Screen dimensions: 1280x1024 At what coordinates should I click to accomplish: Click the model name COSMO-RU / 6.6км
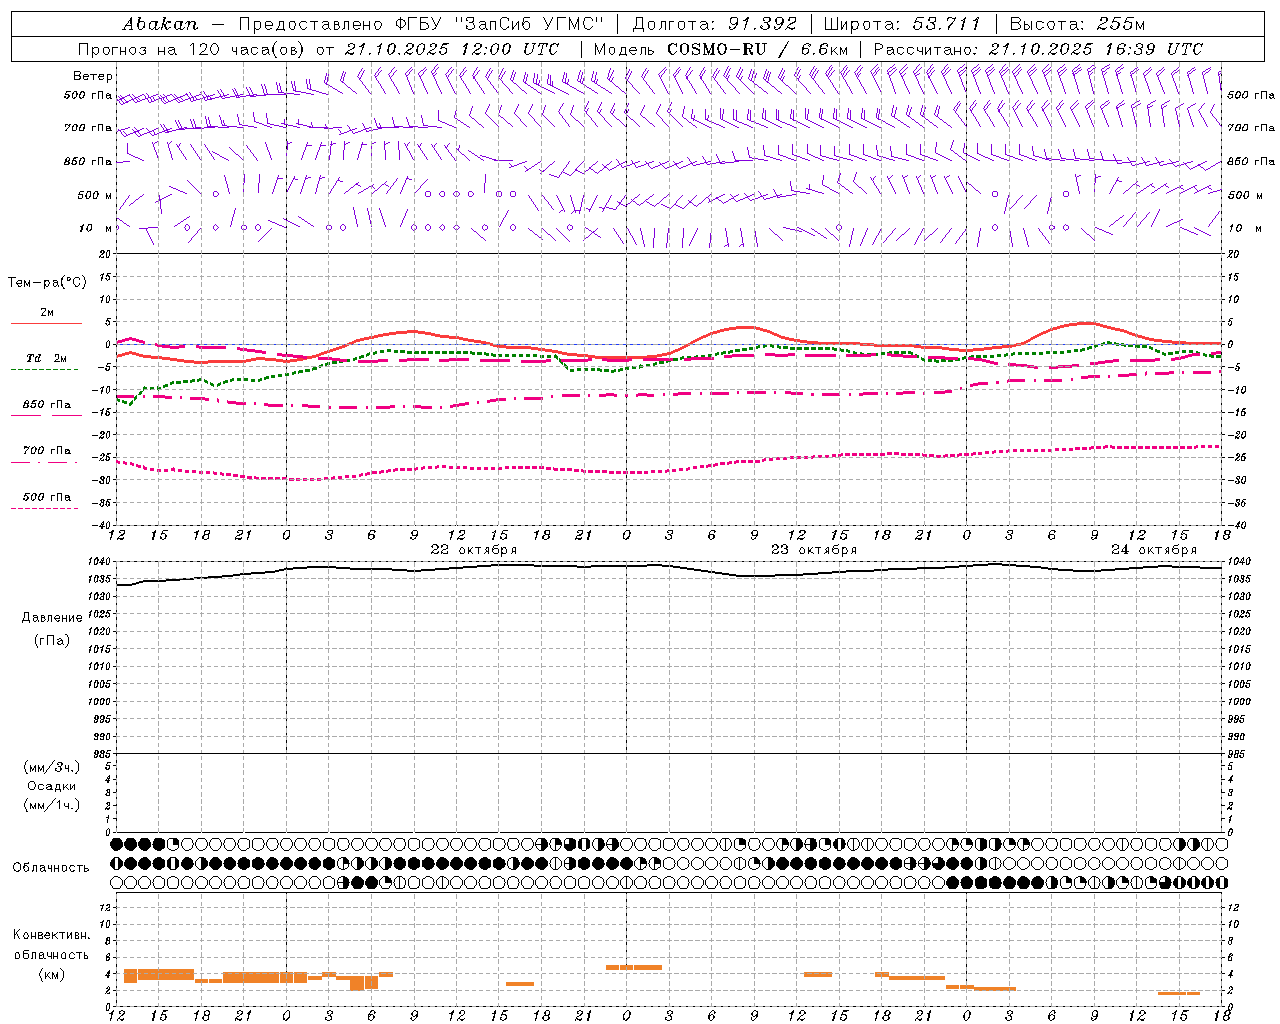758,49
